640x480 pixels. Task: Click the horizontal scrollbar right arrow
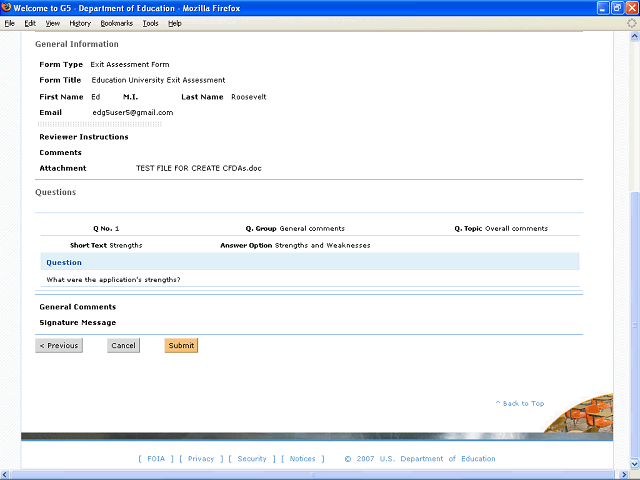[x=624, y=475]
